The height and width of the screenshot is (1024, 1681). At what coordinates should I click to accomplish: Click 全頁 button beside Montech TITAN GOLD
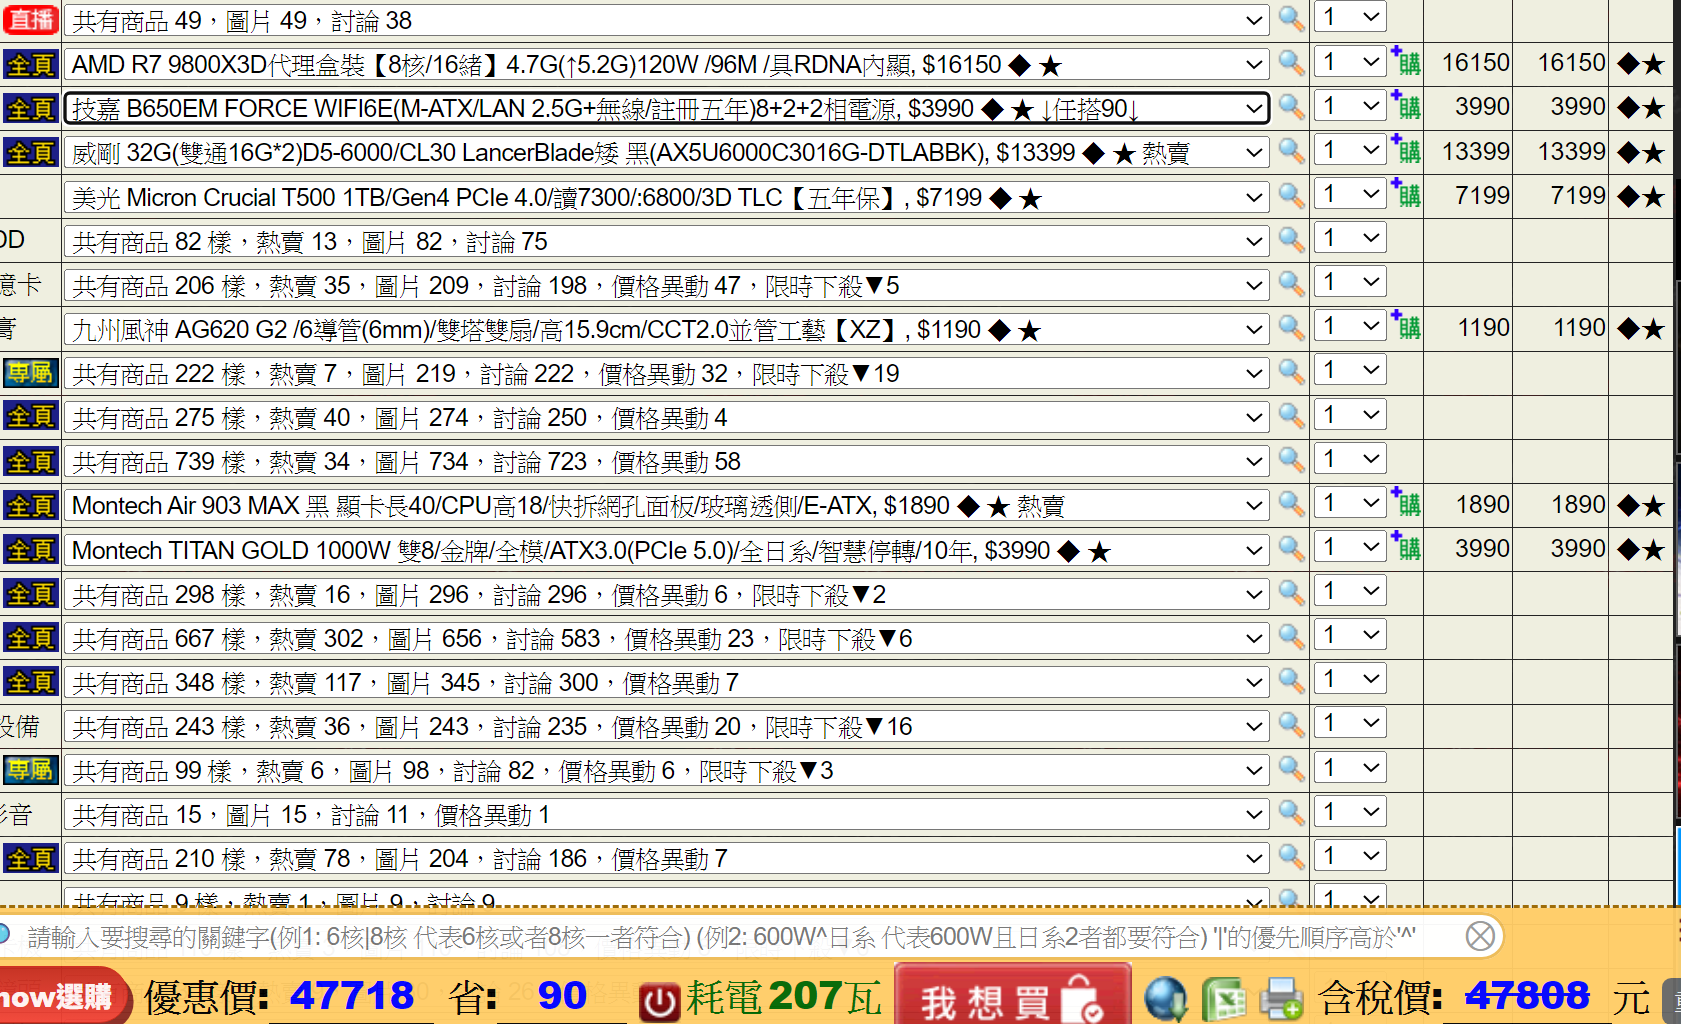tap(31, 550)
